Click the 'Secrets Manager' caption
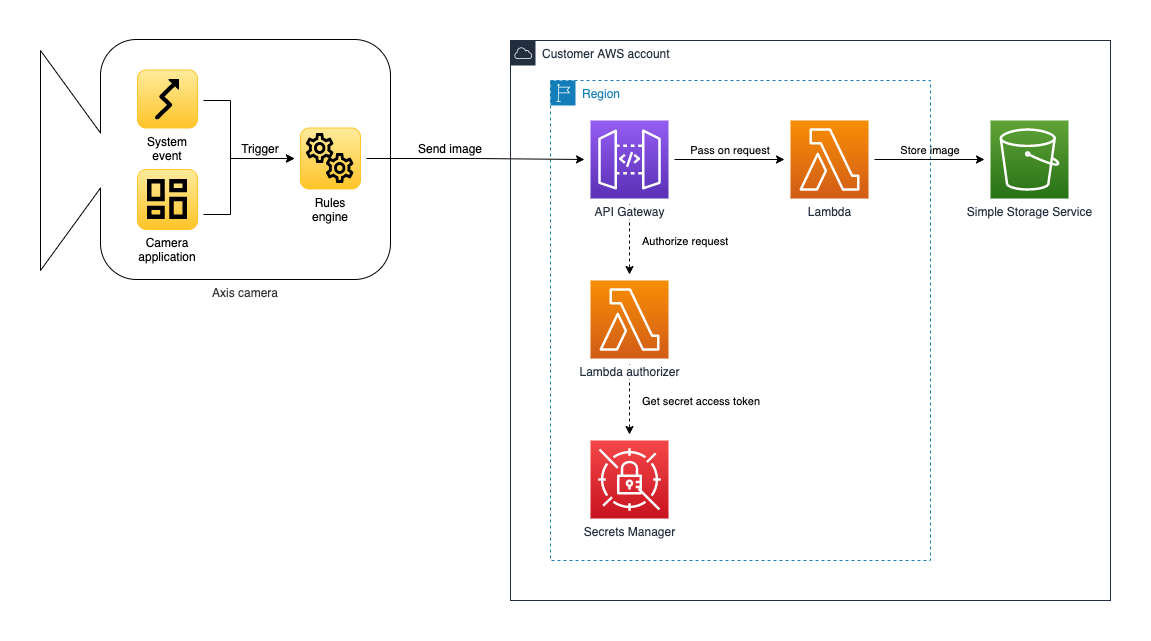 (x=629, y=532)
